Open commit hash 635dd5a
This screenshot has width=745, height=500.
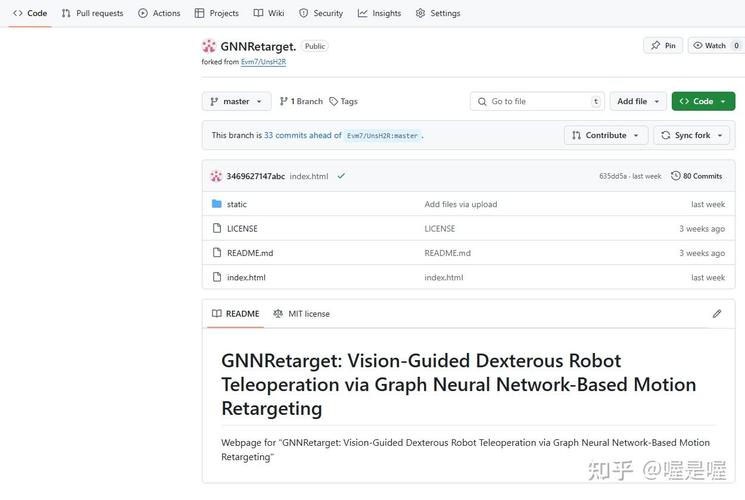[x=612, y=176]
